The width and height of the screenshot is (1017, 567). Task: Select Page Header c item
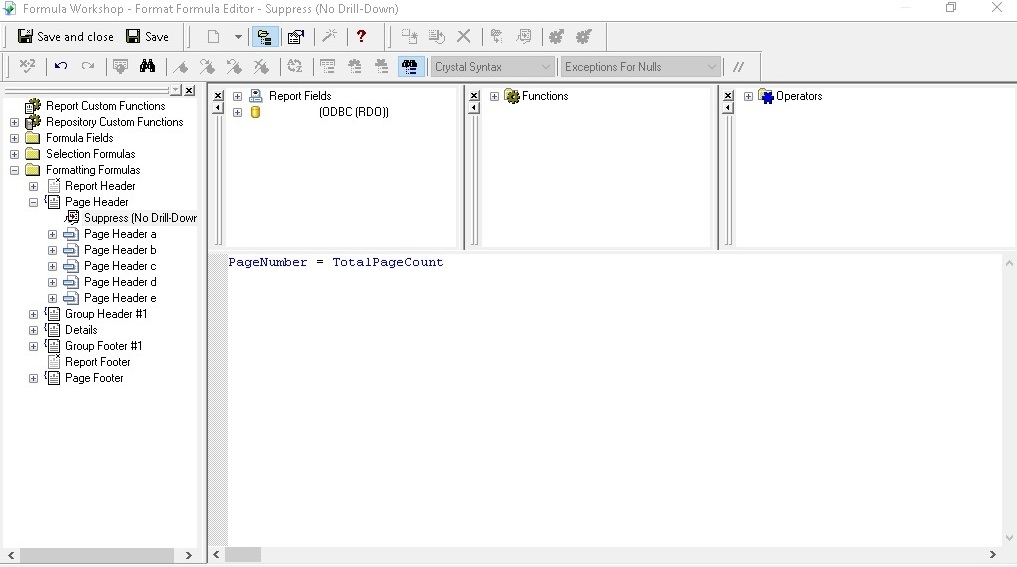pyautogui.click(x=120, y=266)
